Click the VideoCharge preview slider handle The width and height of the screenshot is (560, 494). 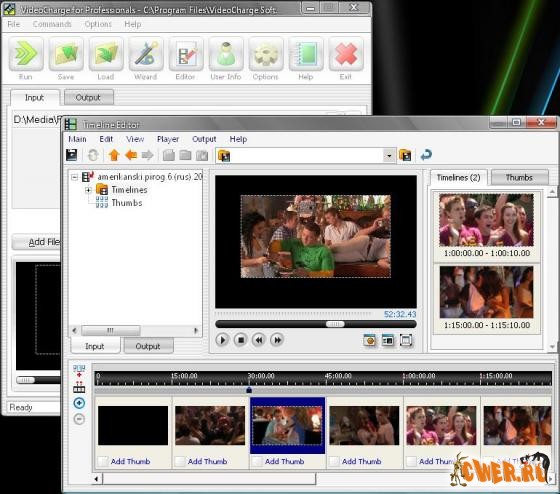tap(26, 380)
